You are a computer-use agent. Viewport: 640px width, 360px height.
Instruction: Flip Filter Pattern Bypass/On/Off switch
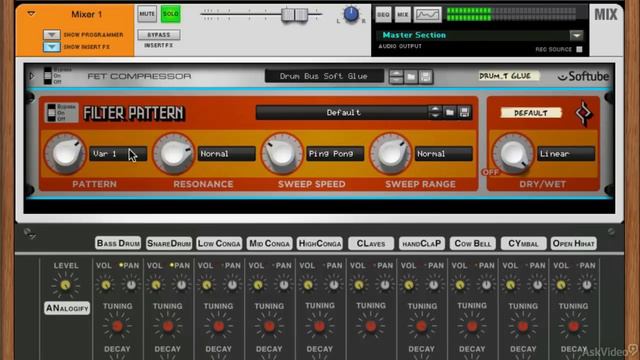click(x=51, y=113)
